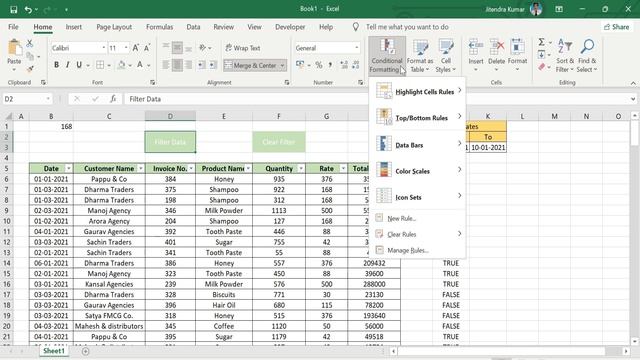Add a new sheet with plus button

(x=85, y=351)
